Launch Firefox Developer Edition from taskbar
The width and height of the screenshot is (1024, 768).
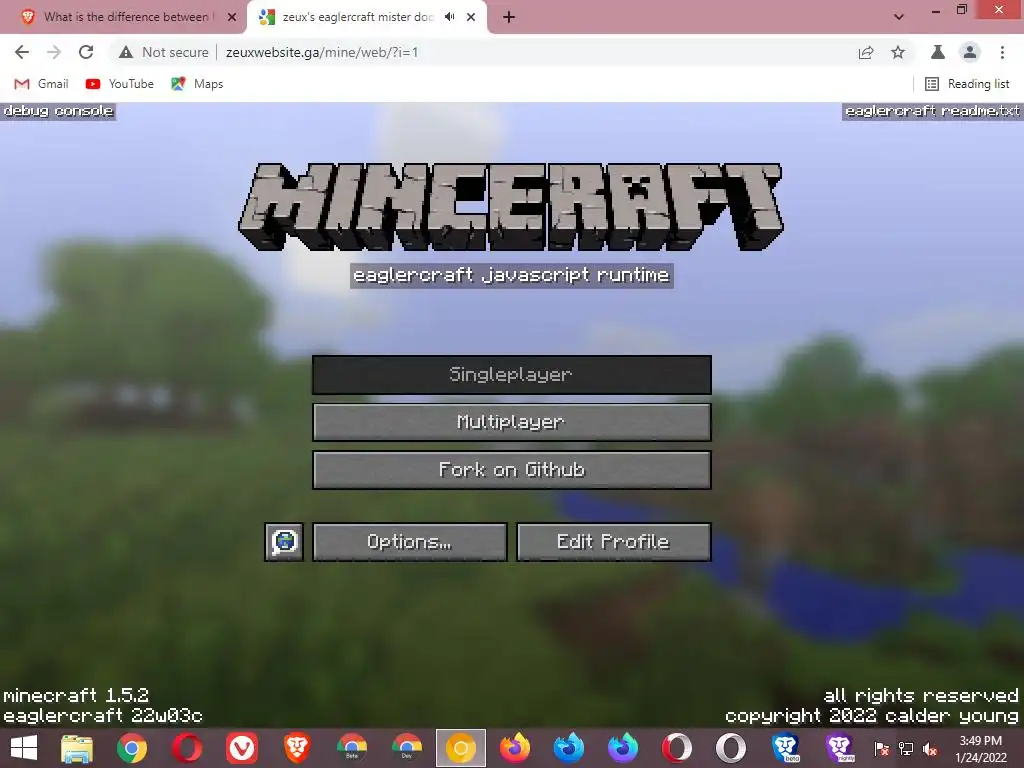click(569, 748)
